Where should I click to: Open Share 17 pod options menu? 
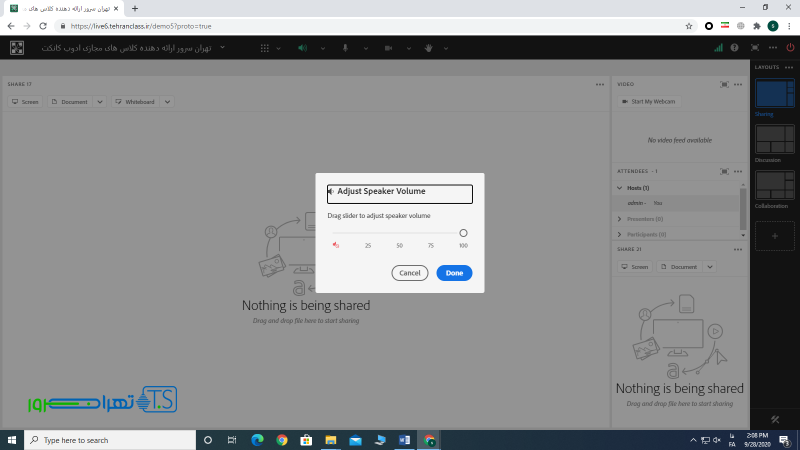[599, 85]
